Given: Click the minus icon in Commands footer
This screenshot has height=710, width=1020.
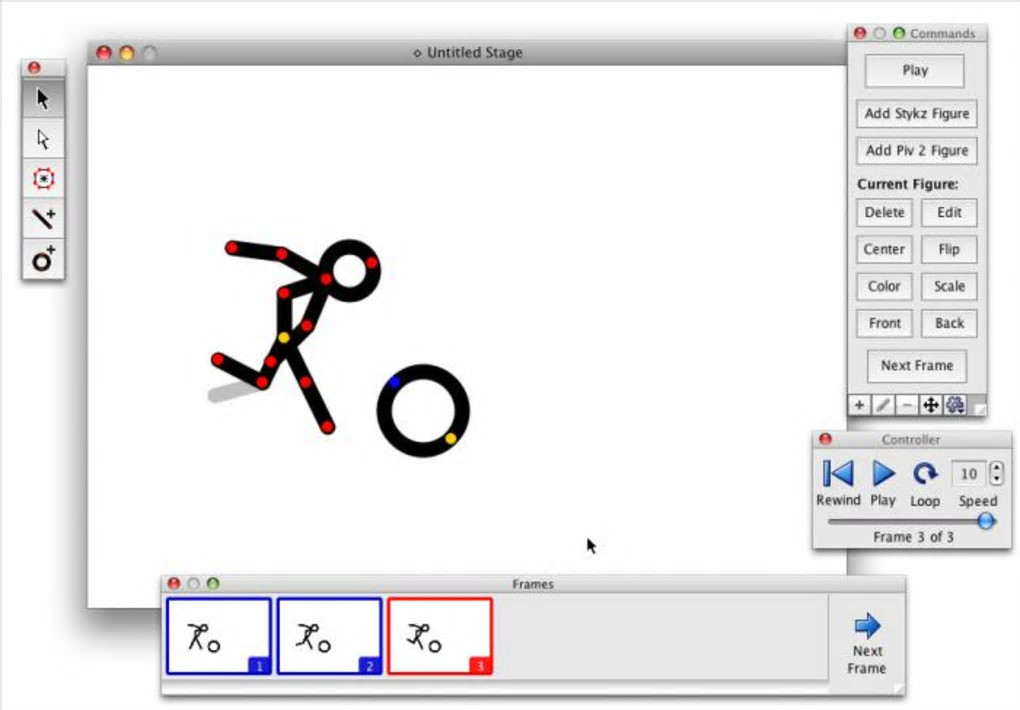Looking at the screenshot, I should click(x=907, y=405).
